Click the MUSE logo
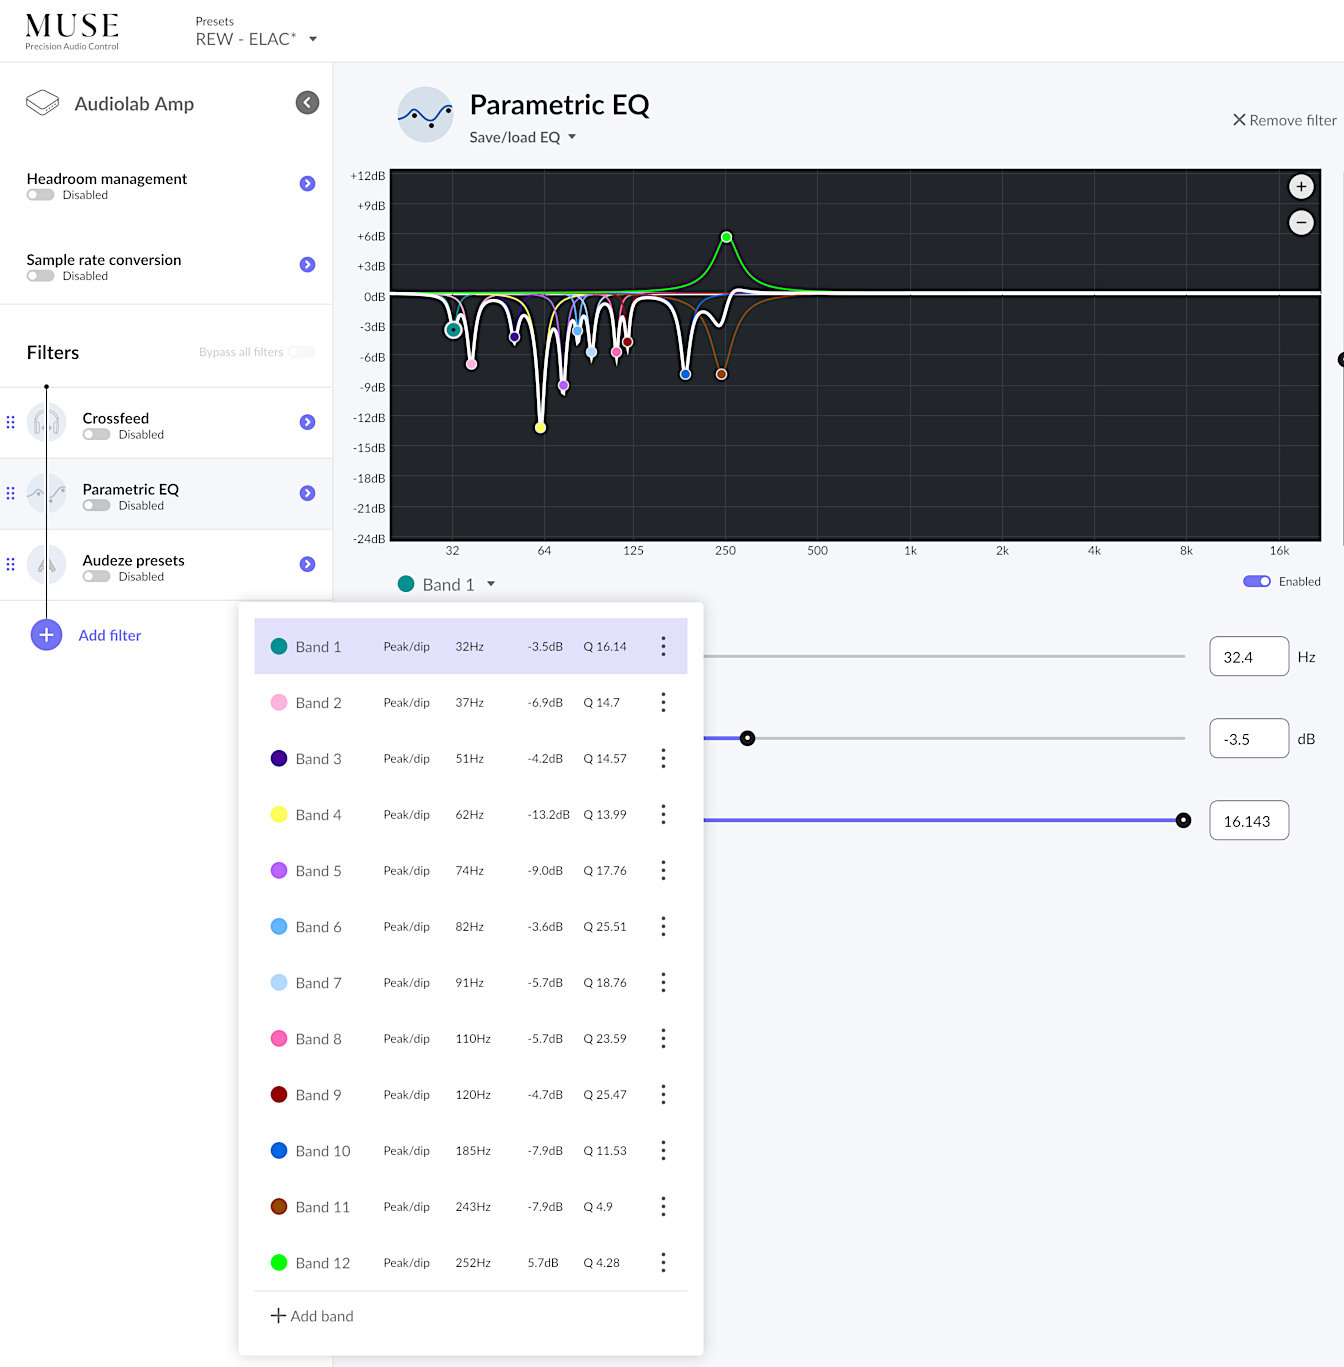1344x1367 pixels. (x=72, y=31)
